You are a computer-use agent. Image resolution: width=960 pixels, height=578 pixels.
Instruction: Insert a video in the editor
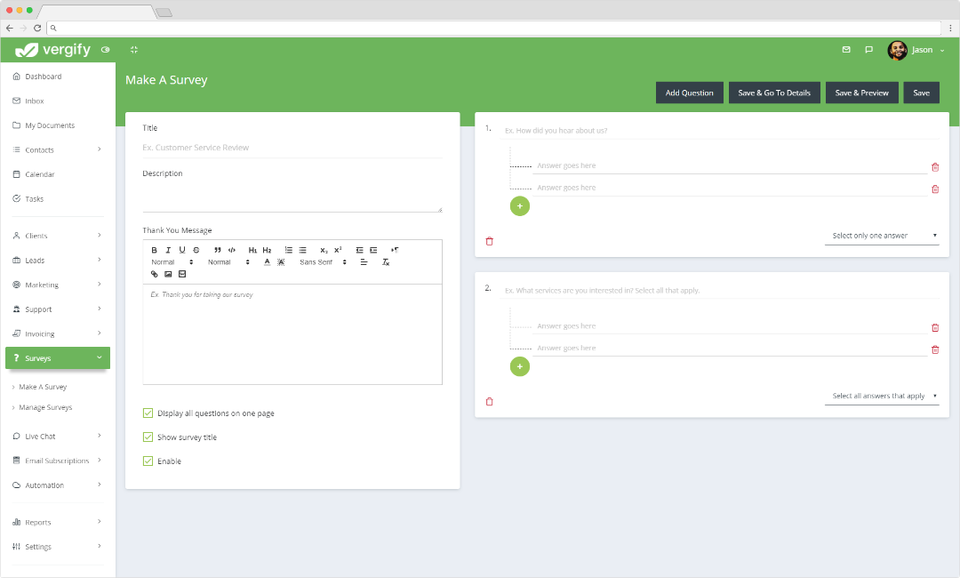click(x=182, y=274)
